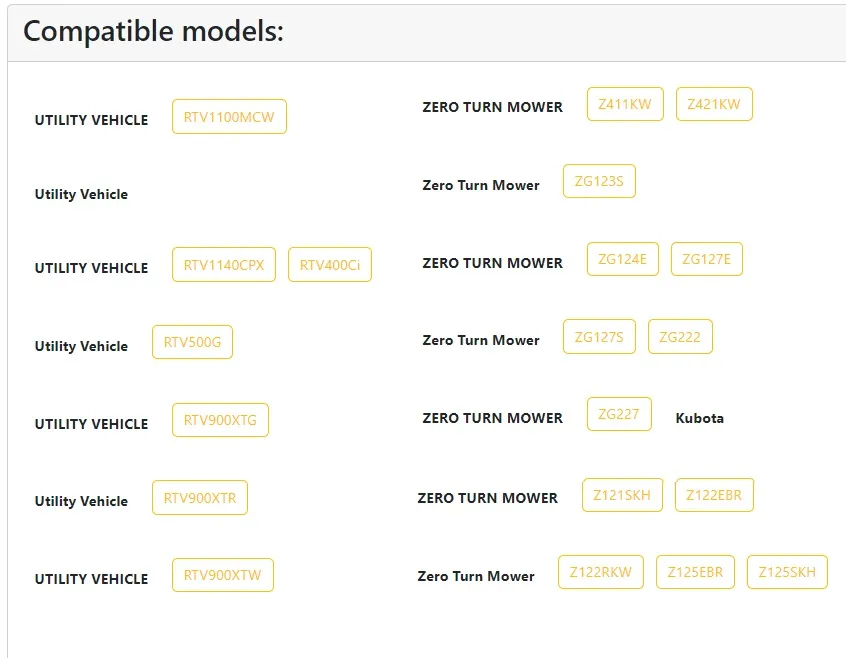This screenshot has width=846, height=658.
Task: Open the ZG124E mower model
Action: (x=623, y=259)
